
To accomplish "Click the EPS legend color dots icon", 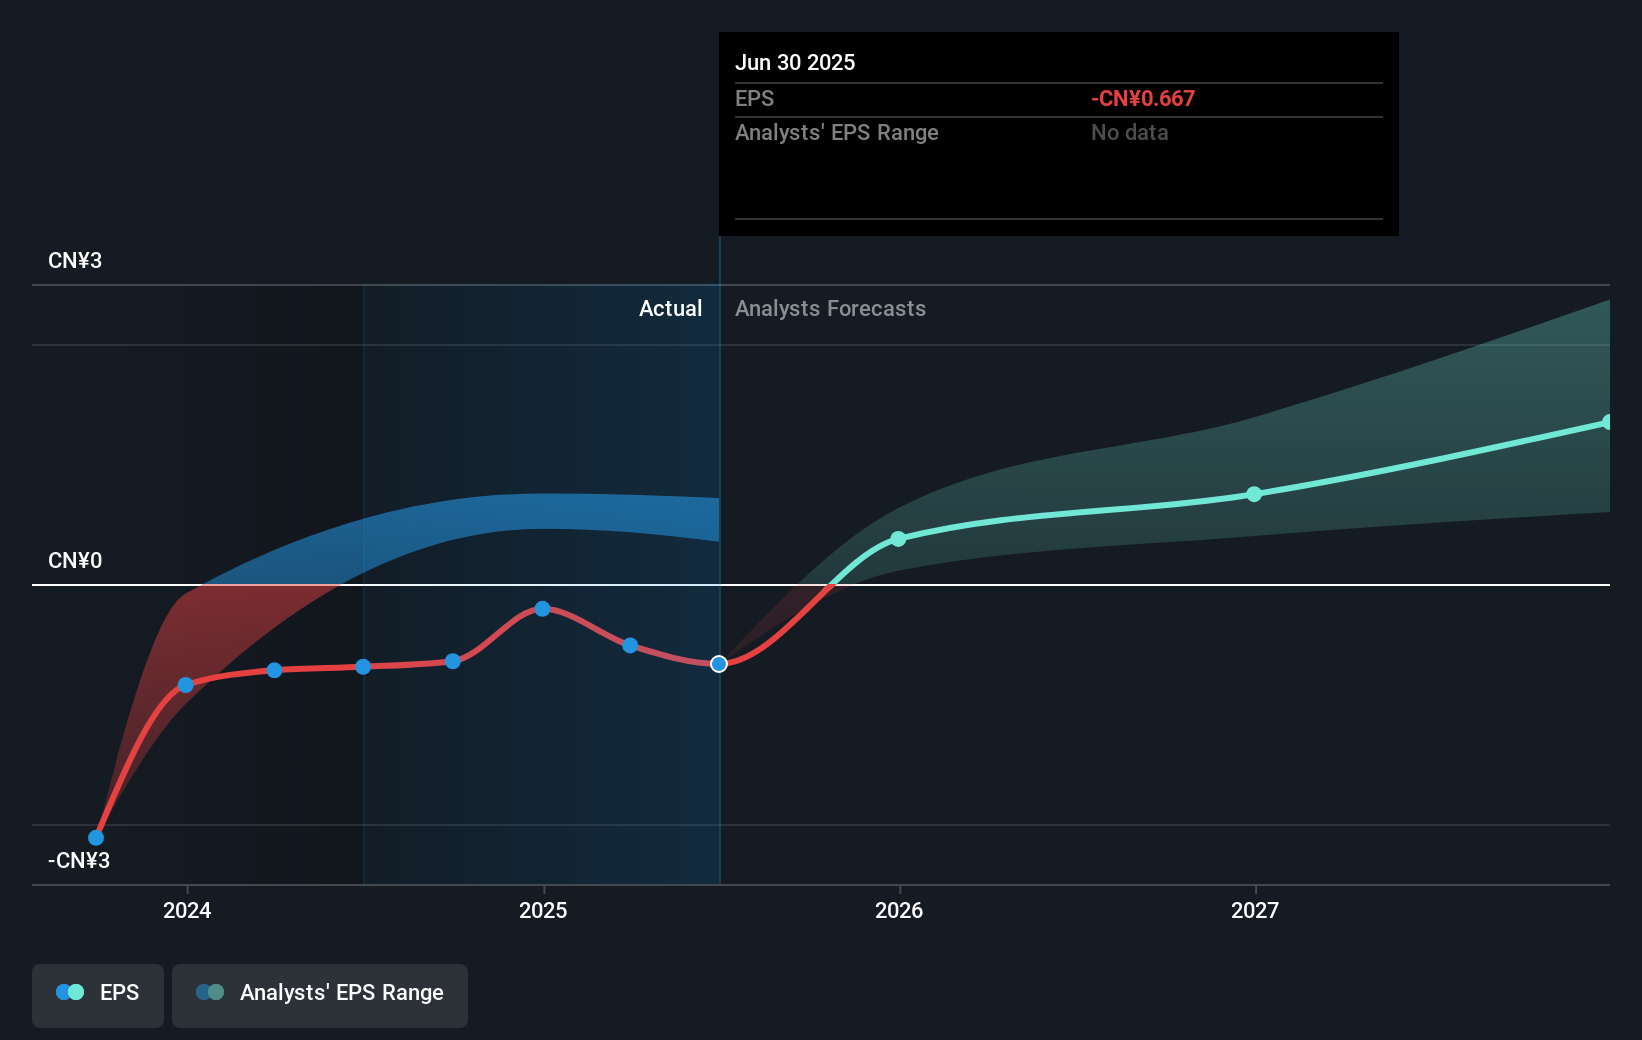I will tap(70, 992).
